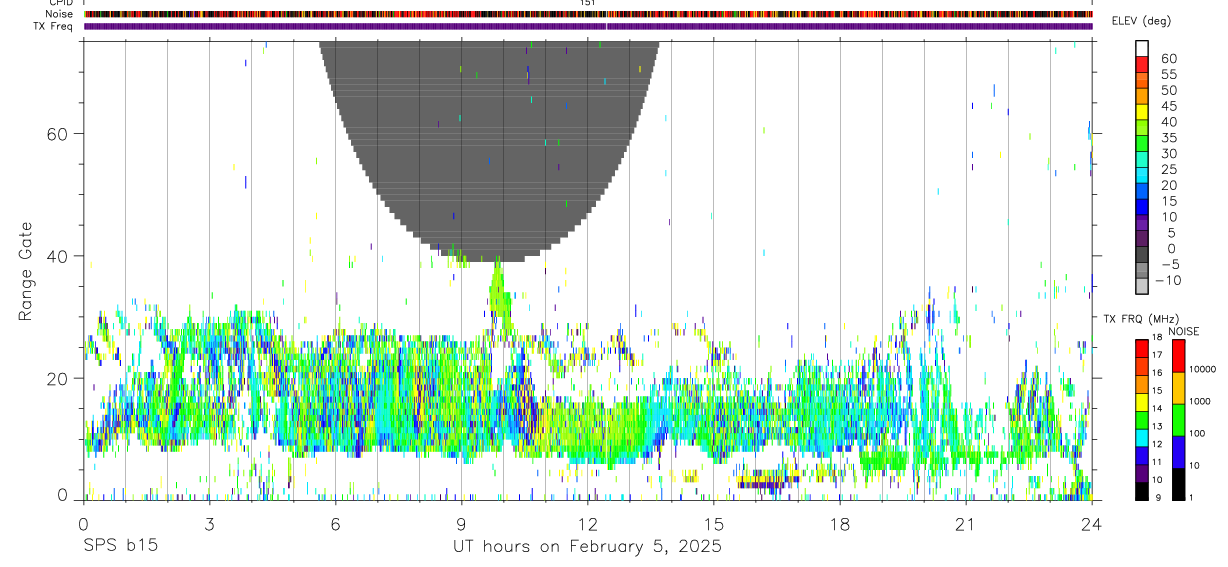The image size is (1228, 567).
Task: Click the purple TX Freq strip above the plot
Action: tap(588, 26)
